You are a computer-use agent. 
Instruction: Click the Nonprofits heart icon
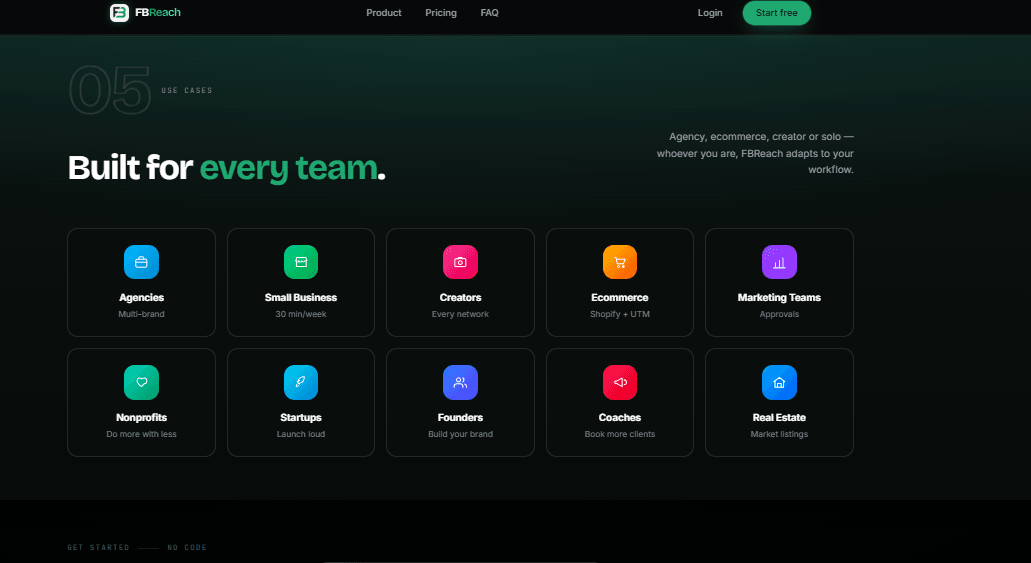141,382
